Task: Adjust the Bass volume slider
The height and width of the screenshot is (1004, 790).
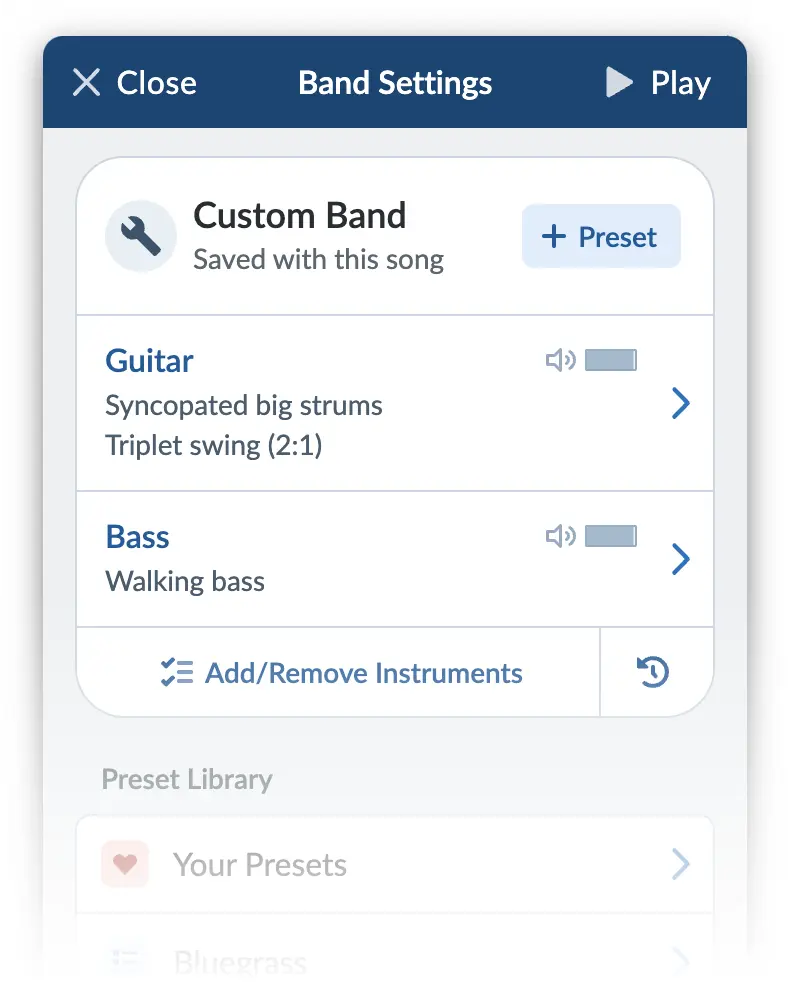Action: tap(611, 537)
